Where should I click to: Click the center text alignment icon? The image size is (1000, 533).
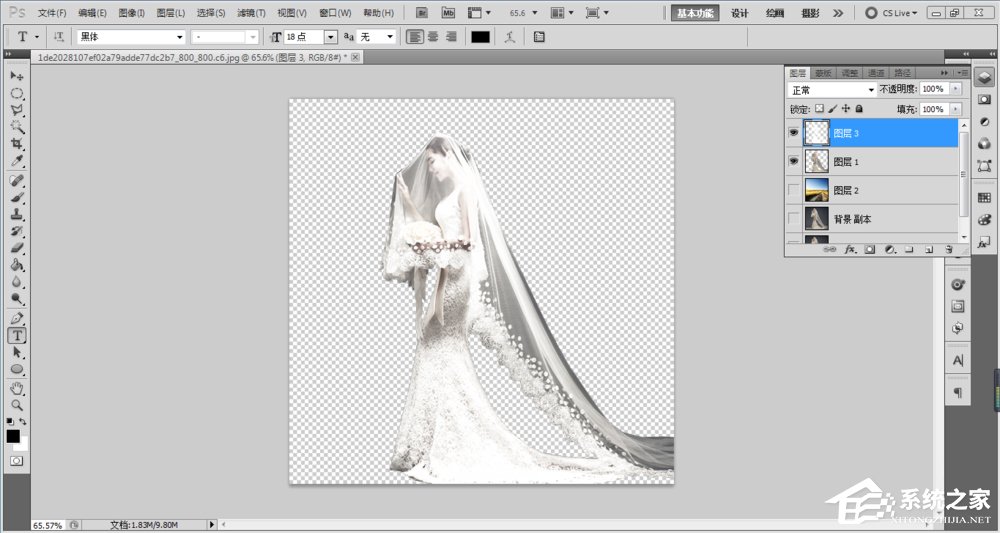click(433, 36)
